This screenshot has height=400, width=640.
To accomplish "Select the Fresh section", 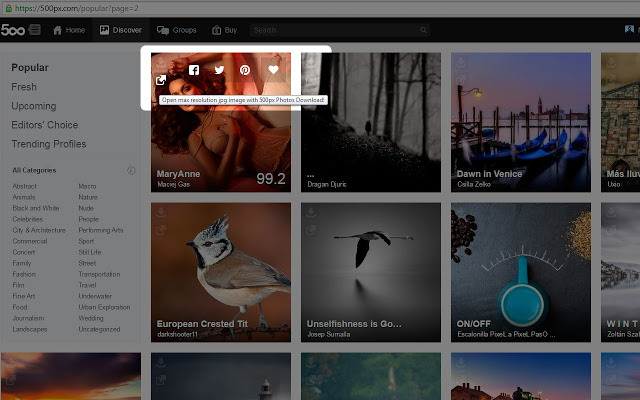I will click(24, 87).
